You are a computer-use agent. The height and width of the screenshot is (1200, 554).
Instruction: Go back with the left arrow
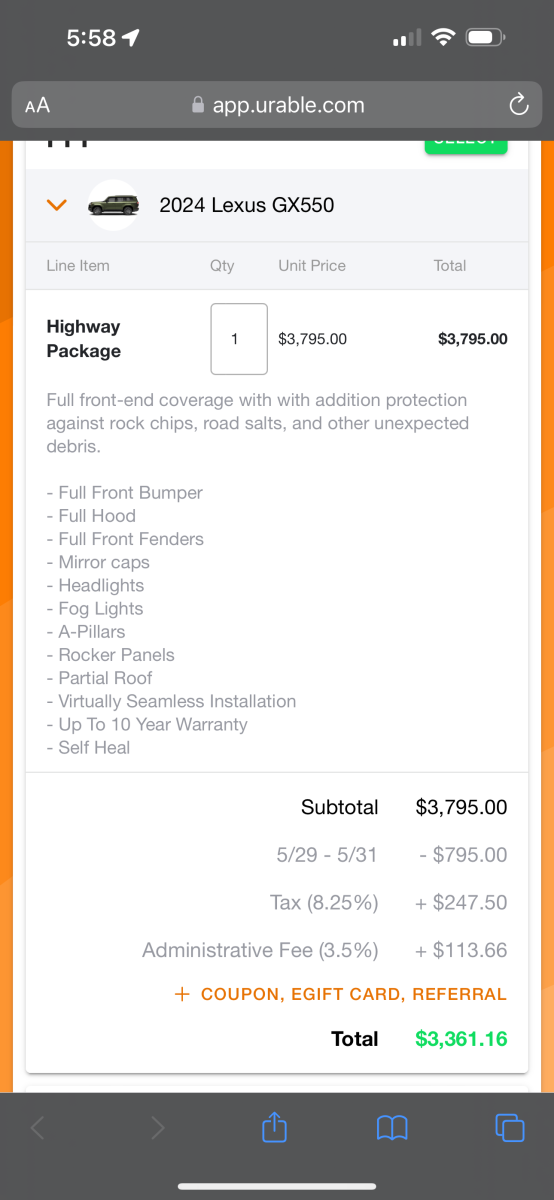38,1128
